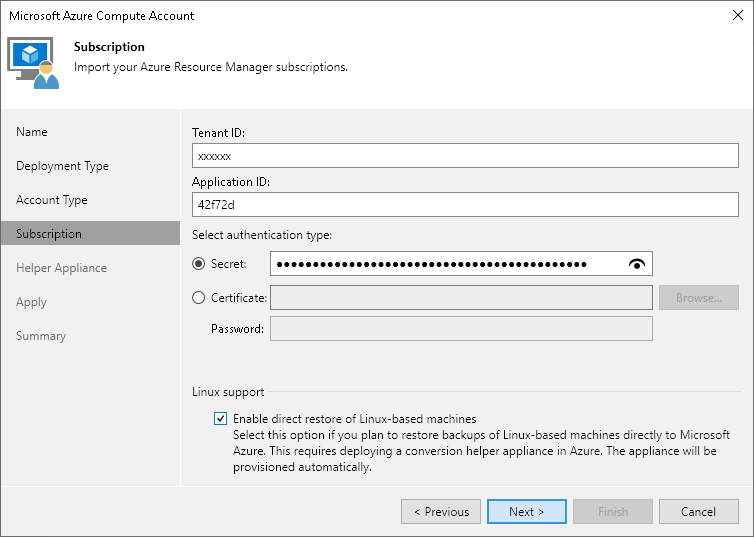754x537 pixels.
Task: Proceed with the Next button
Action: coord(527,512)
